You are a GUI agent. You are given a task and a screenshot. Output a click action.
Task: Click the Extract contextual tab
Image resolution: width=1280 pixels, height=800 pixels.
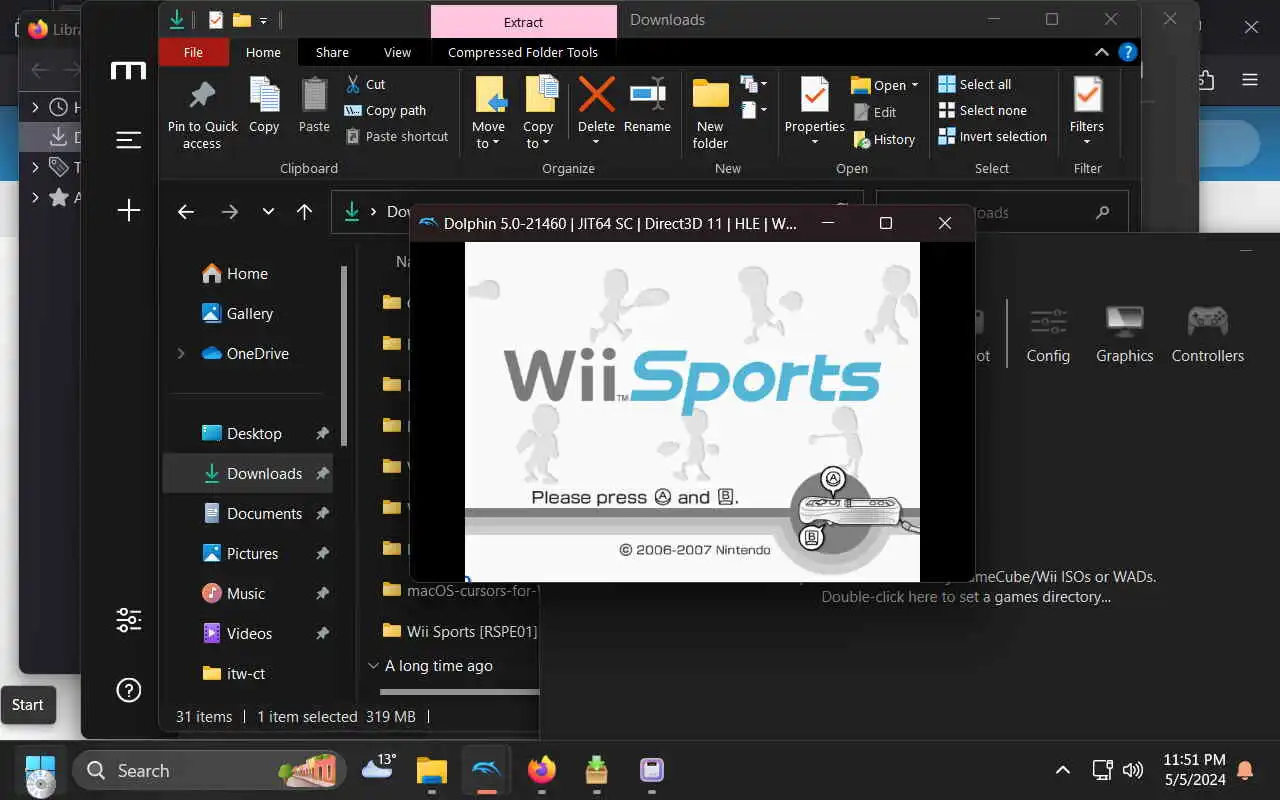click(x=523, y=21)
